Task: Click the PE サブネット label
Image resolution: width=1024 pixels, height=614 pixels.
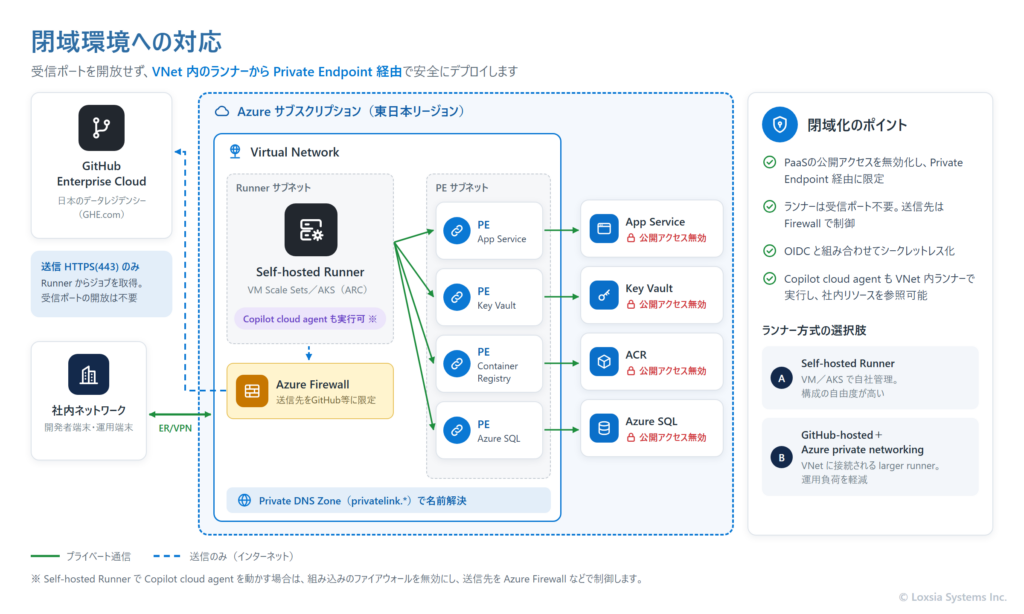Action: point(462,187)
